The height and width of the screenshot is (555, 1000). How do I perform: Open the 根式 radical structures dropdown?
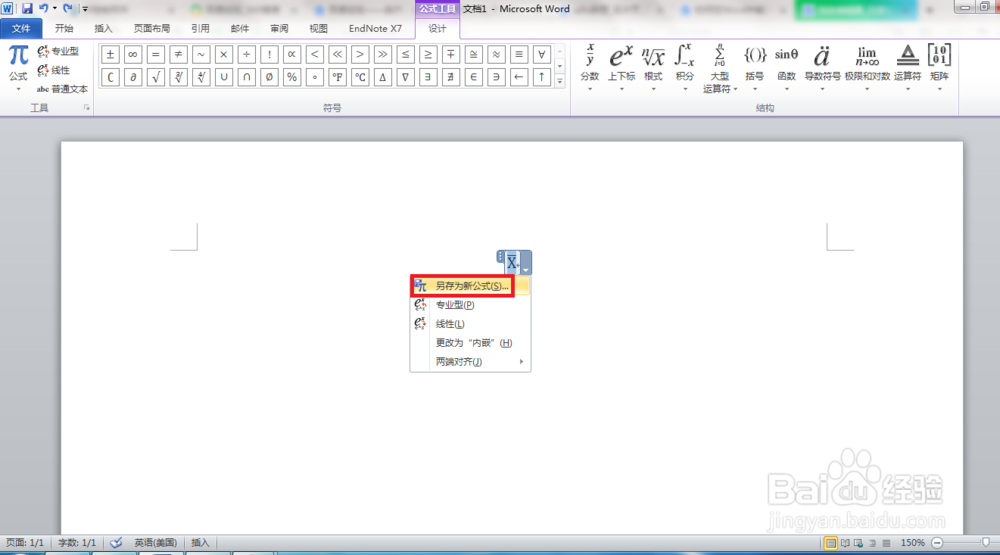[653, 69]
